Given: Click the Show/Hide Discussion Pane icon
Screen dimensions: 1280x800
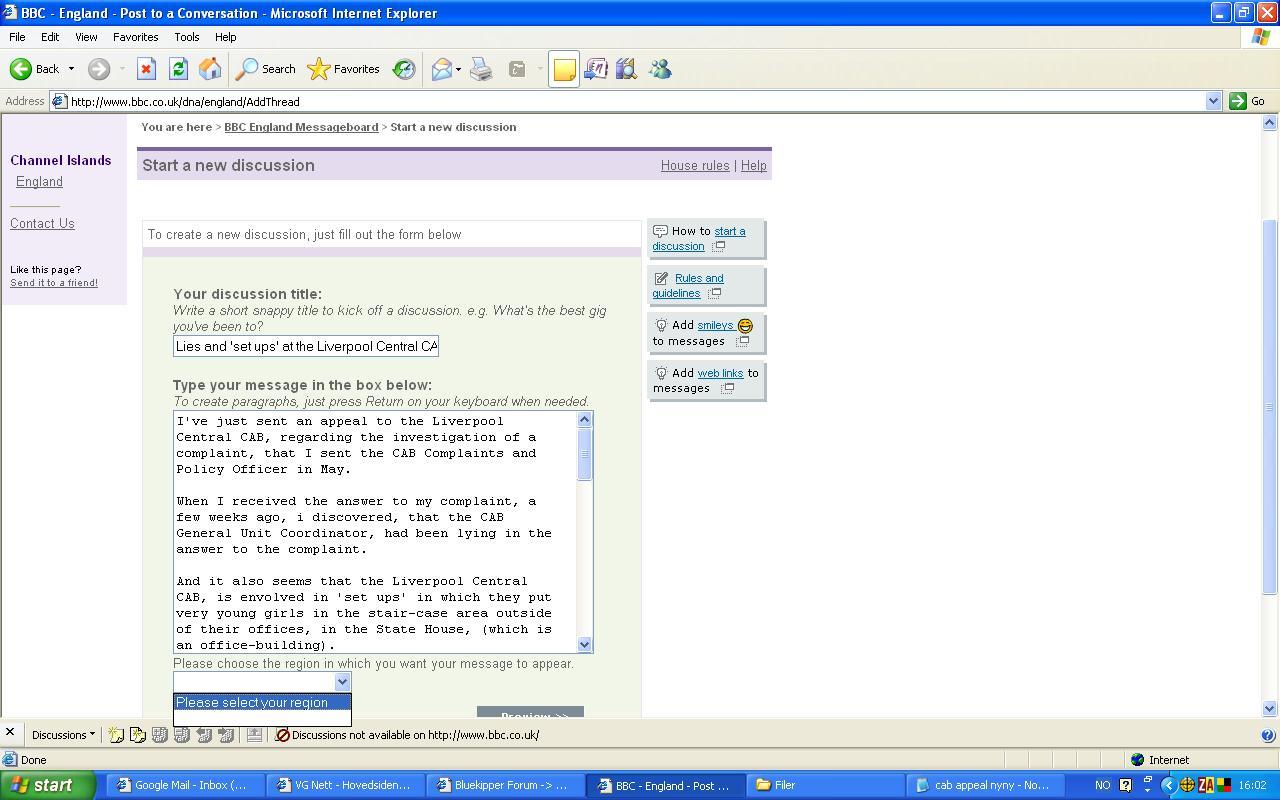Looking at the screenshot, I should click(254, 735).
